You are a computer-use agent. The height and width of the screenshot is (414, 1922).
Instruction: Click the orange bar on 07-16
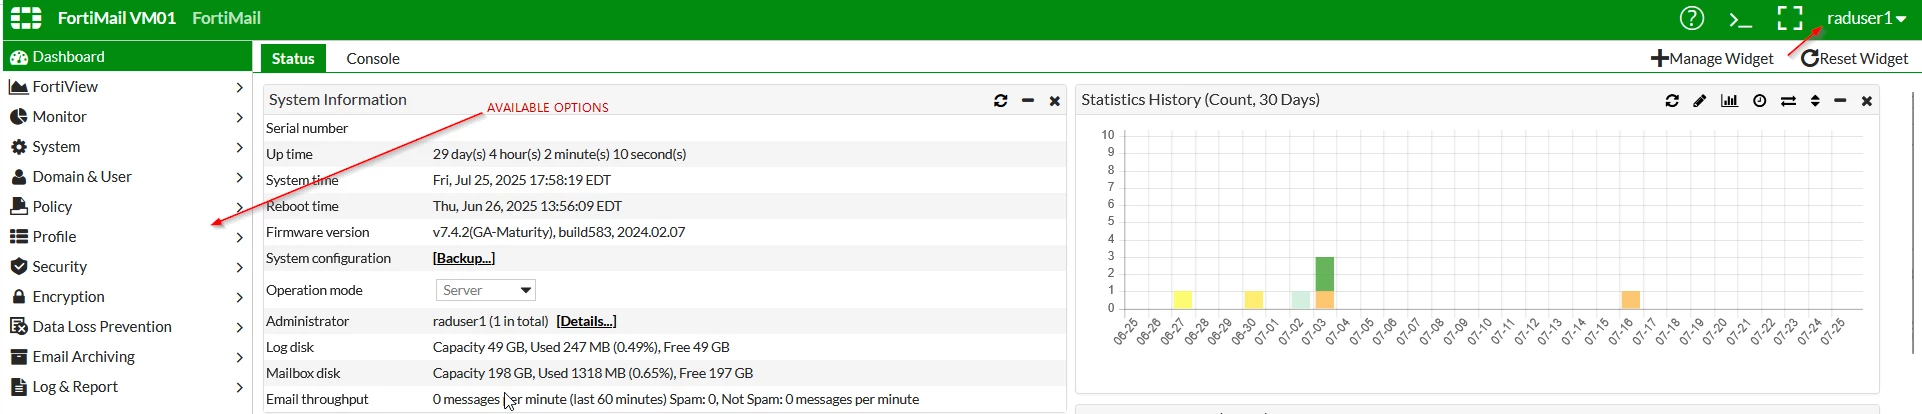pyautogui.click(x=1631, y=300)
